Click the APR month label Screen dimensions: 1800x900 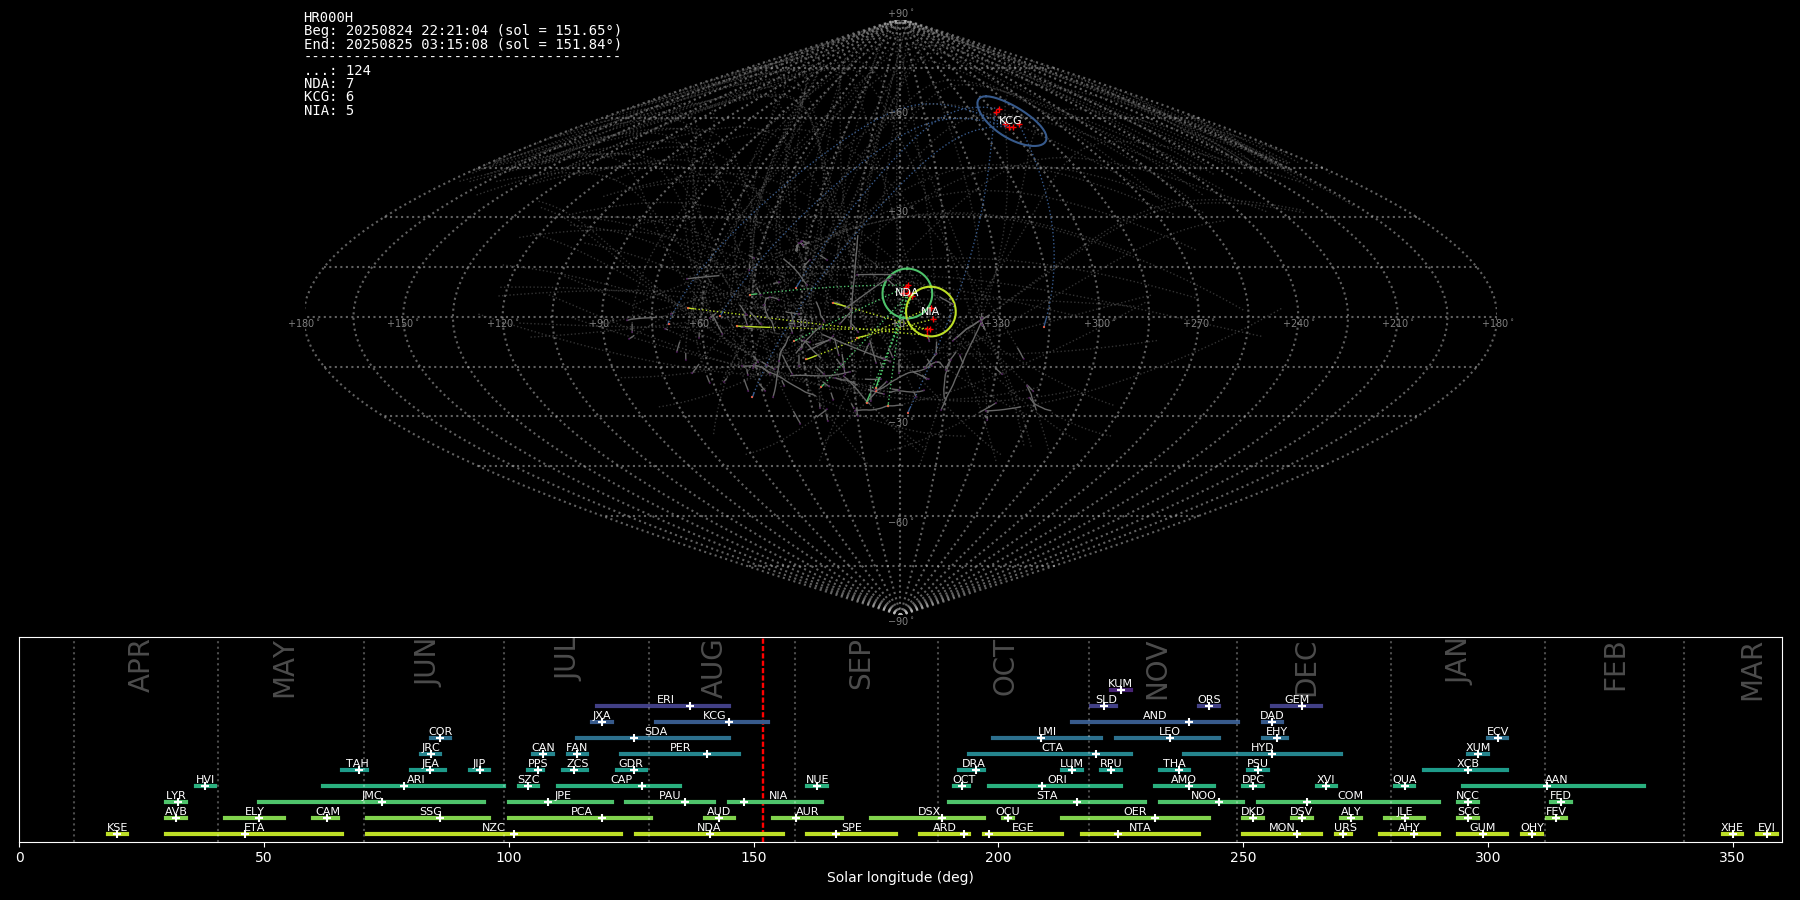[140, 666]
